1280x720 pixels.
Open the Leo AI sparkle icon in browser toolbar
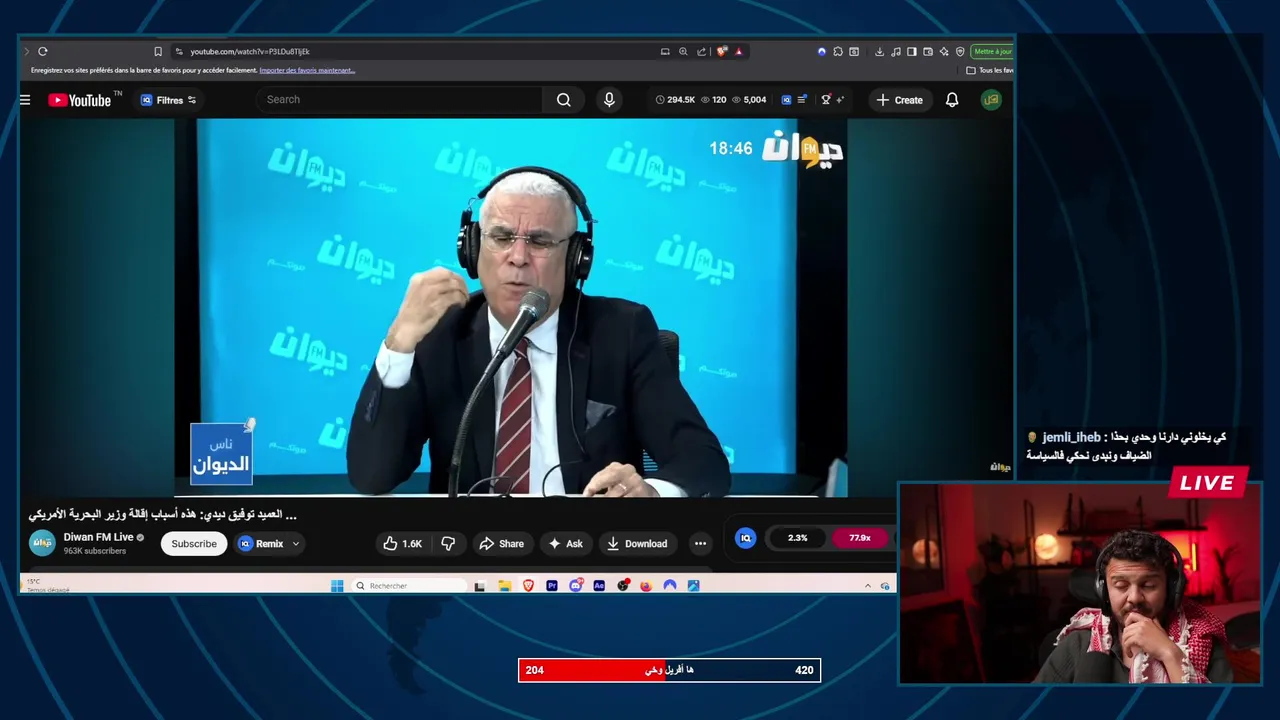pyautogui.click(x=944, y=51)
